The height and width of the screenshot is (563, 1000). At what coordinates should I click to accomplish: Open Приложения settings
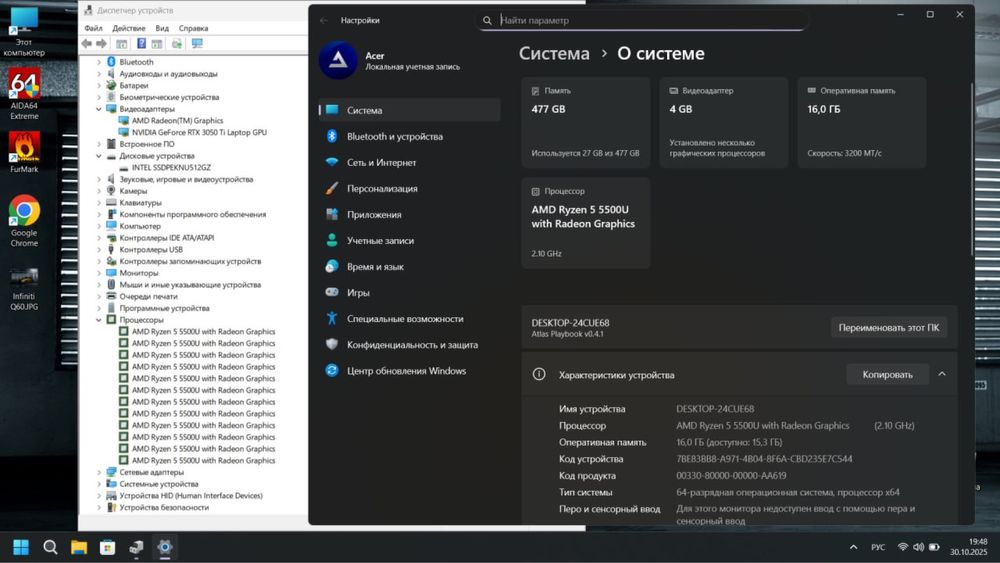click(x=409, y=215)
